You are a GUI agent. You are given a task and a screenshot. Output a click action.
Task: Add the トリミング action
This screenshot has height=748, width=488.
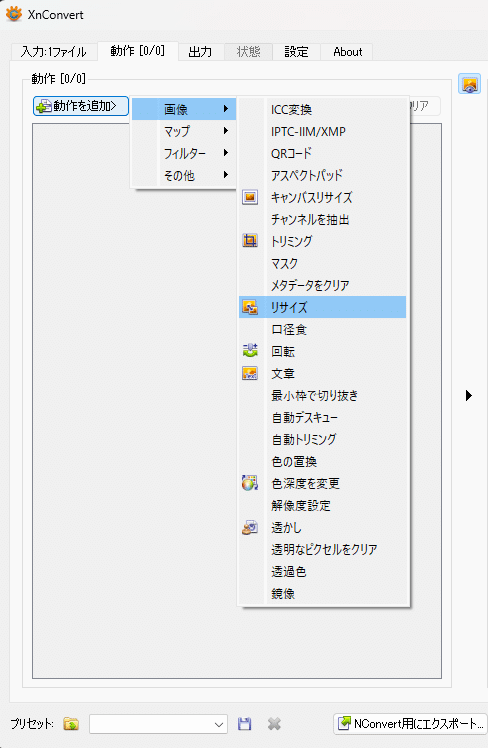pos(322,241)
